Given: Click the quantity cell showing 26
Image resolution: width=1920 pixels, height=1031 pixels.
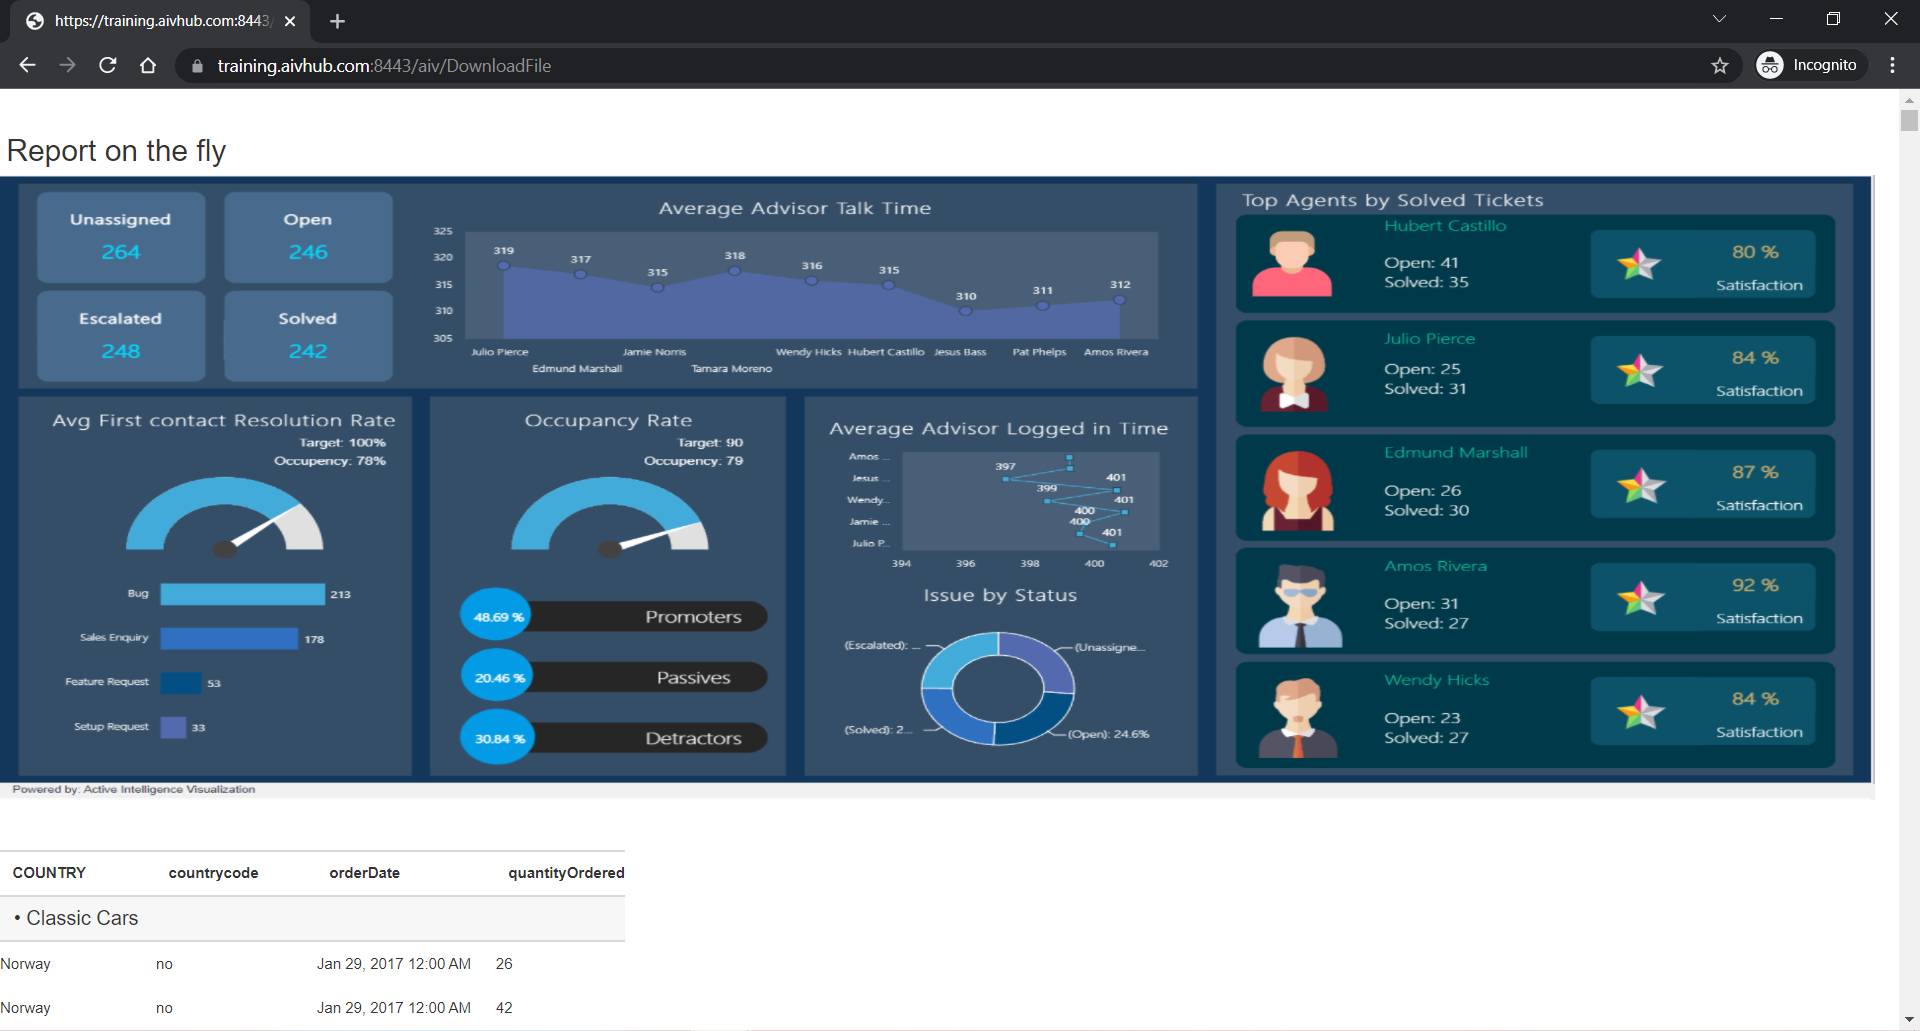Looking at the screenshot, I should (504, 964).
